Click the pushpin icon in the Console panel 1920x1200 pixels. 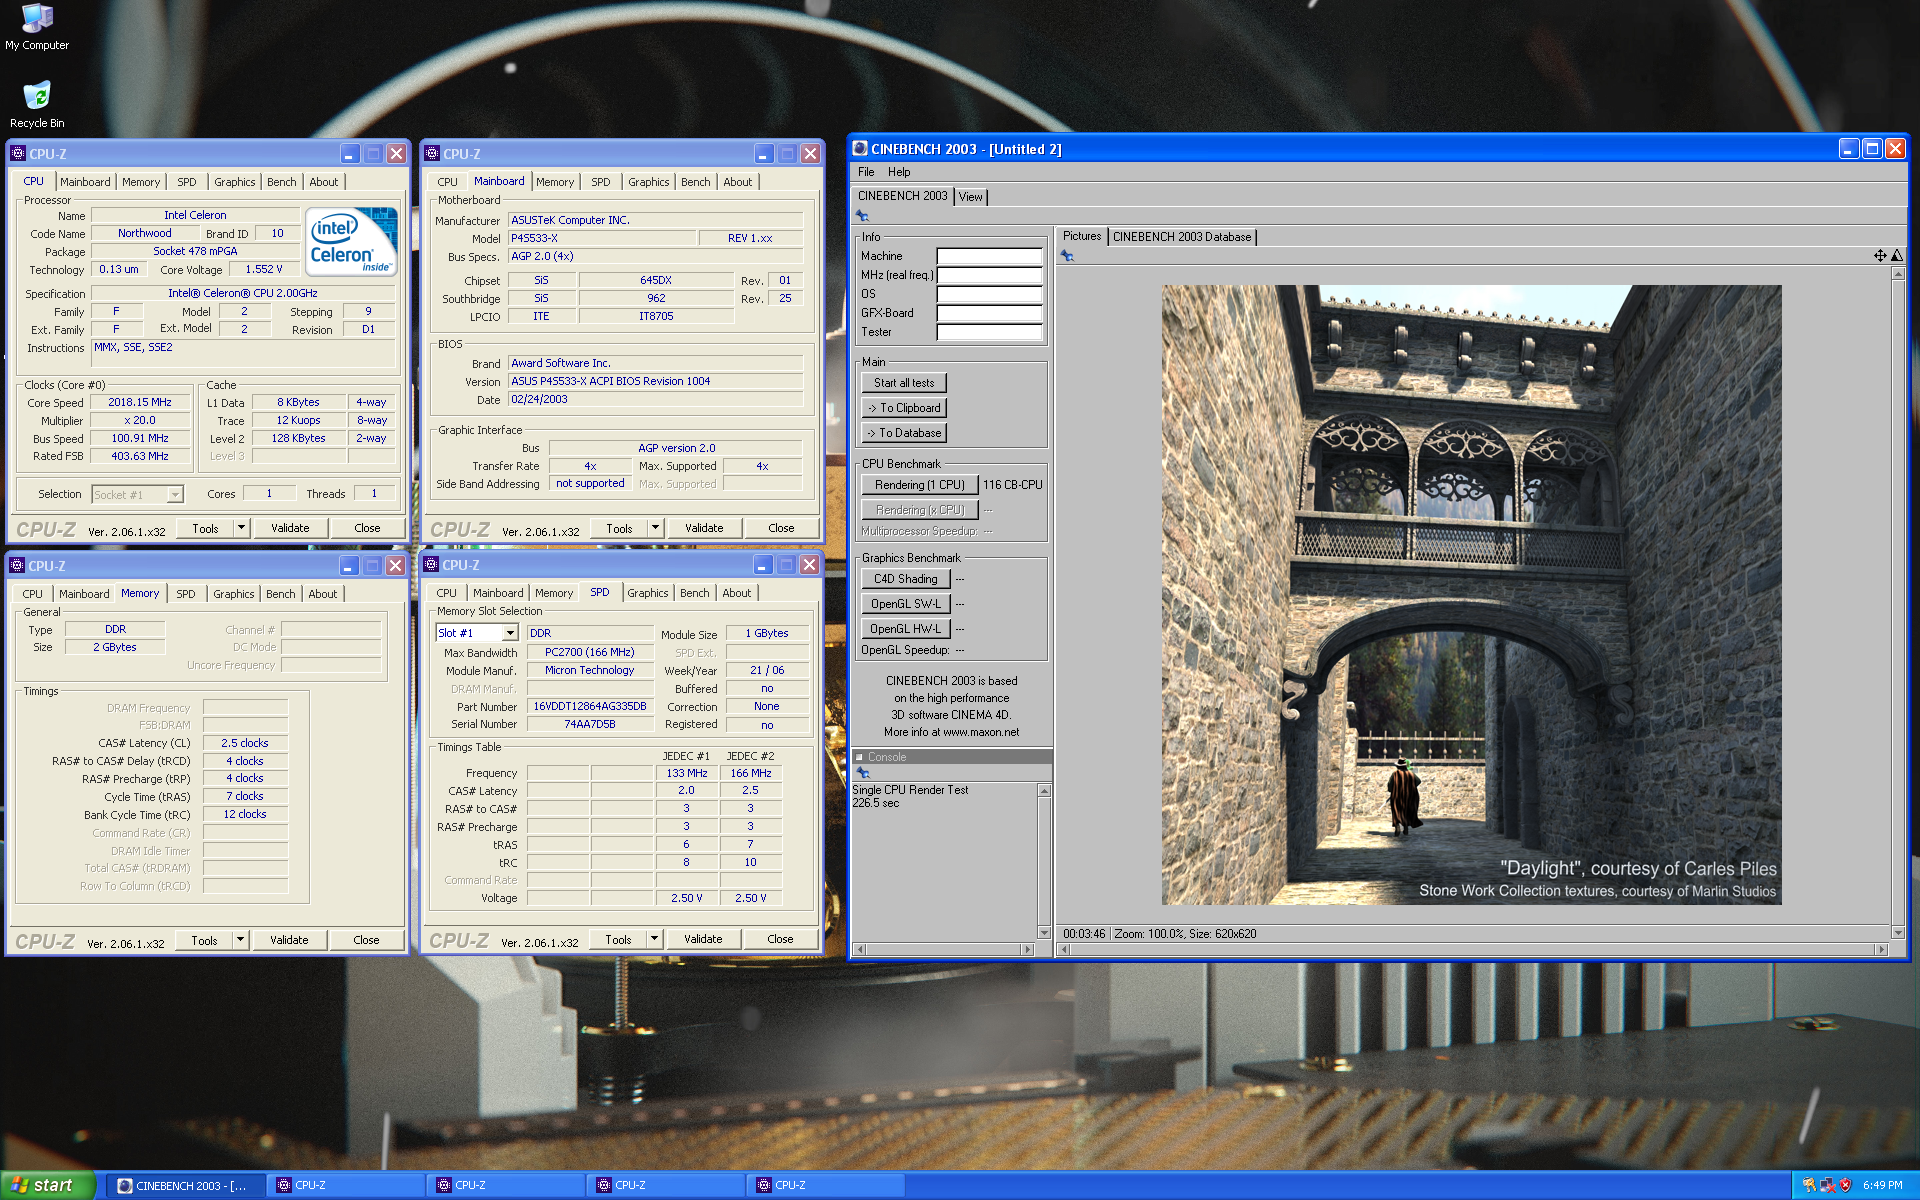[x=863, y=773]
